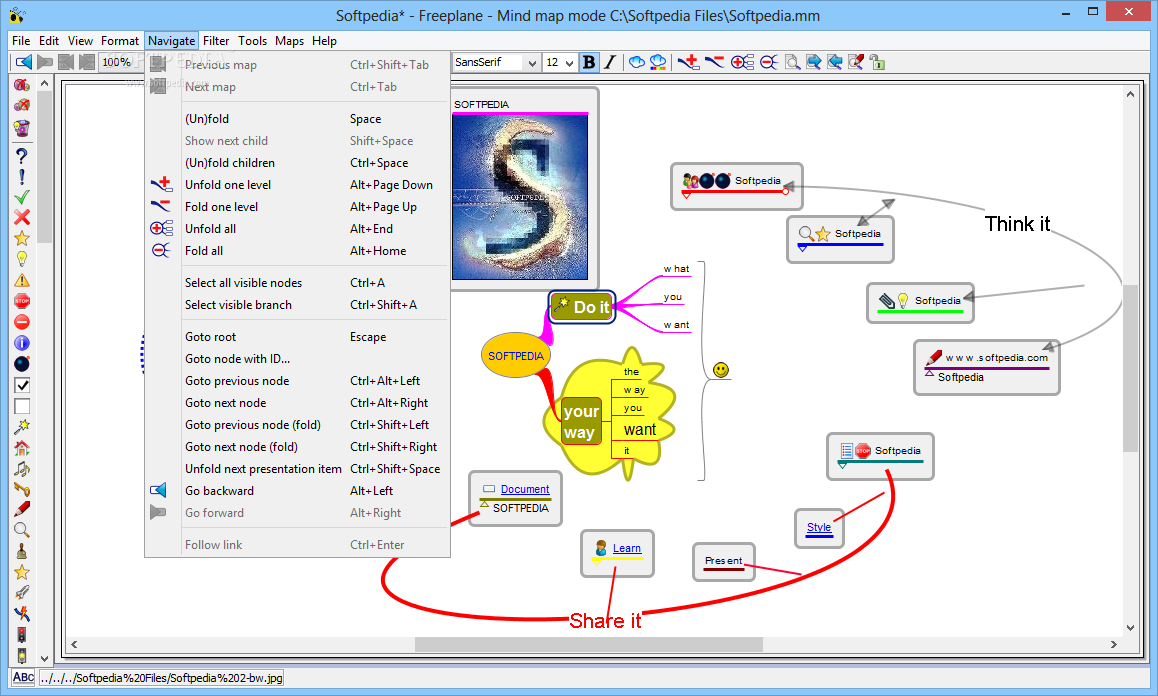Viewport: 1158px width, 696px height.
Task: Open the Format menu
Action: tap(120, 41)
